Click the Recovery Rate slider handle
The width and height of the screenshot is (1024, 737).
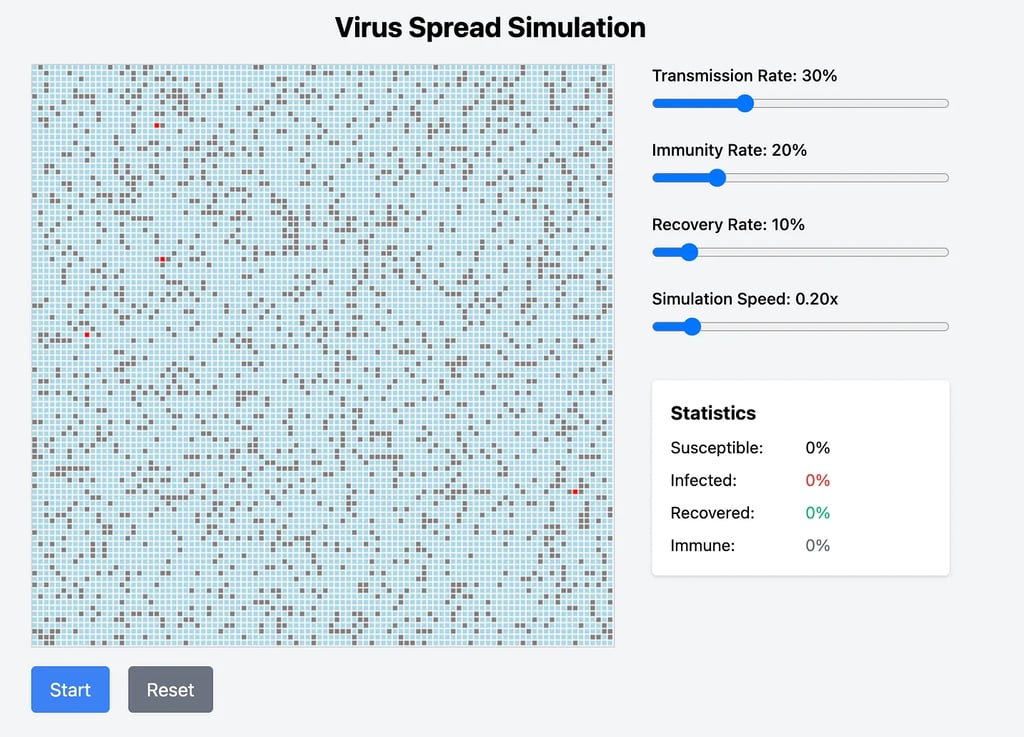click(x=688, y=252)
